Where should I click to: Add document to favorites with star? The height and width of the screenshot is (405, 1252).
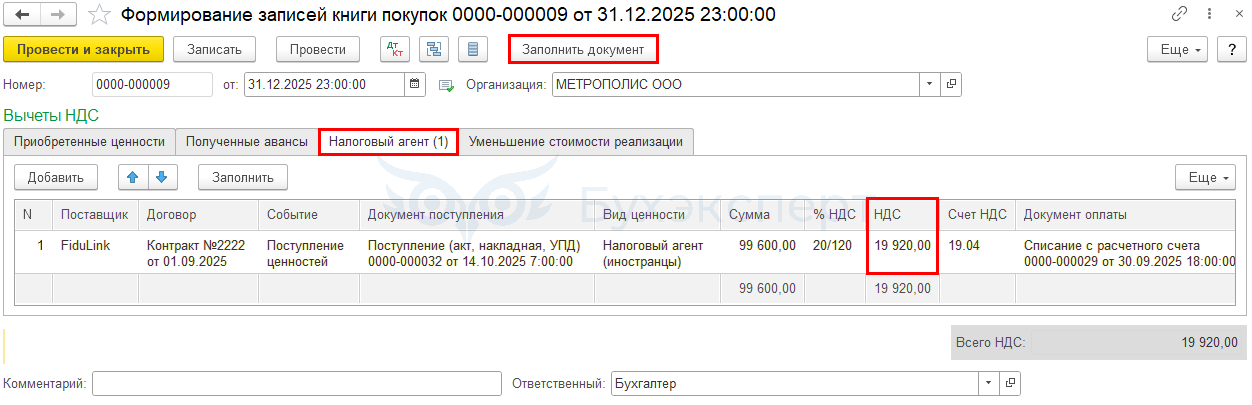(x=99, y=15)
